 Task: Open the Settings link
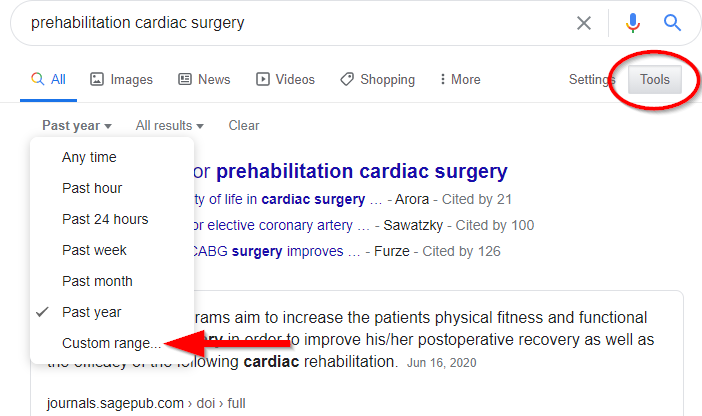(x=592, y=80)
